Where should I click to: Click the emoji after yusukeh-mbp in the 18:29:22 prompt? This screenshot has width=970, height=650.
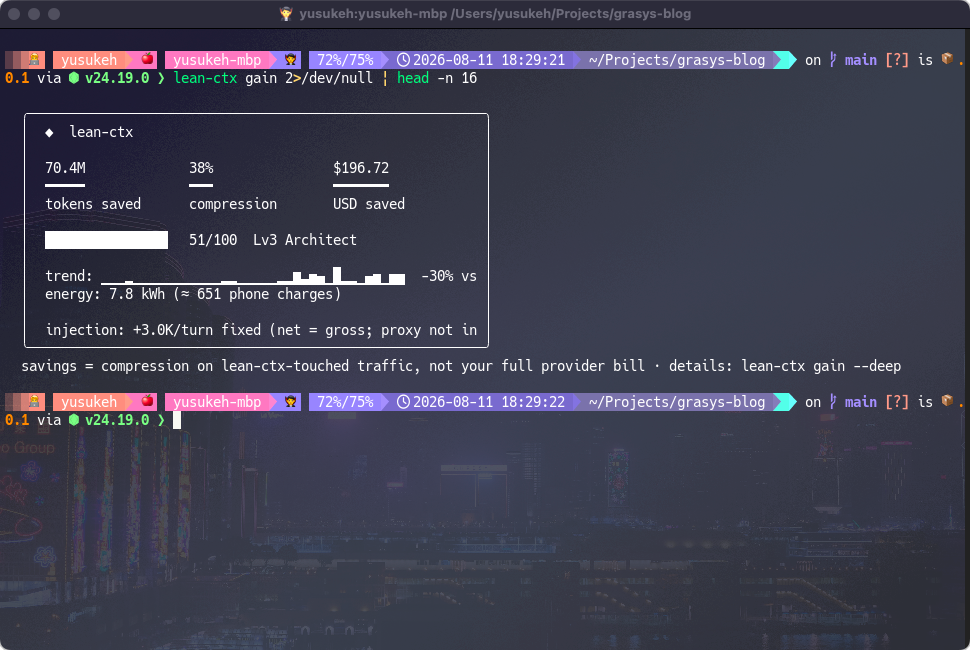(x=290, y=401)
